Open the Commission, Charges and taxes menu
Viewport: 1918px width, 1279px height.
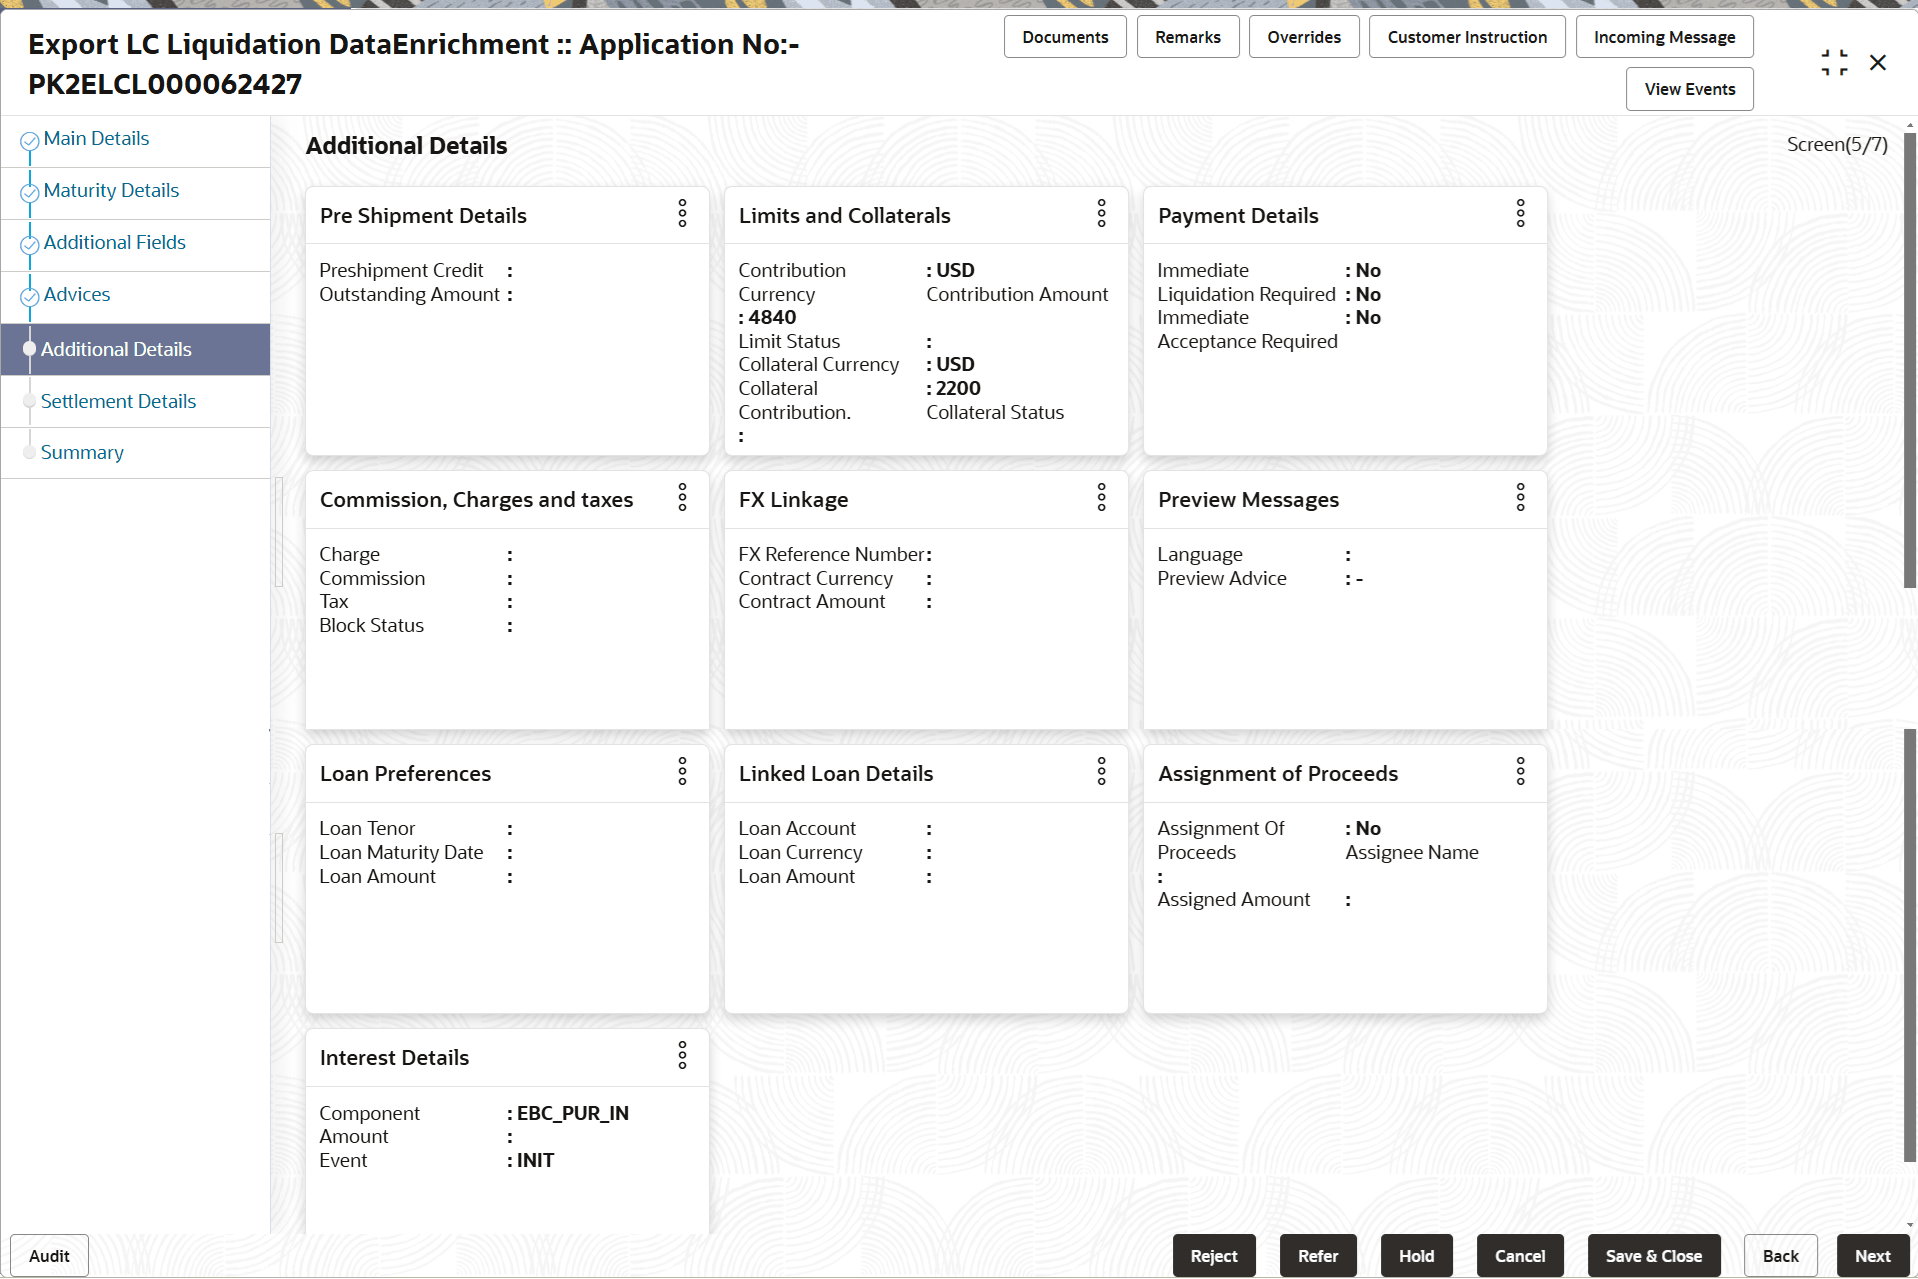(x=682, y=498)
